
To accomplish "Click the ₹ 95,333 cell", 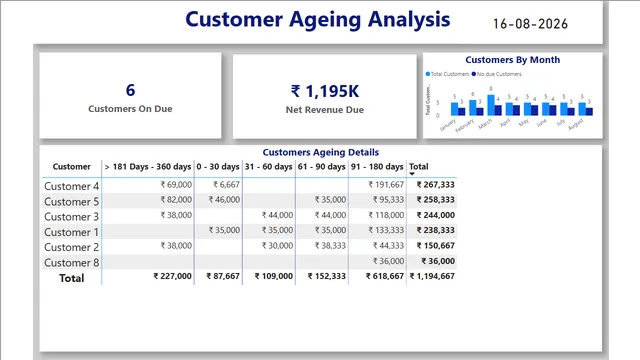I will (x=388, y=200).
